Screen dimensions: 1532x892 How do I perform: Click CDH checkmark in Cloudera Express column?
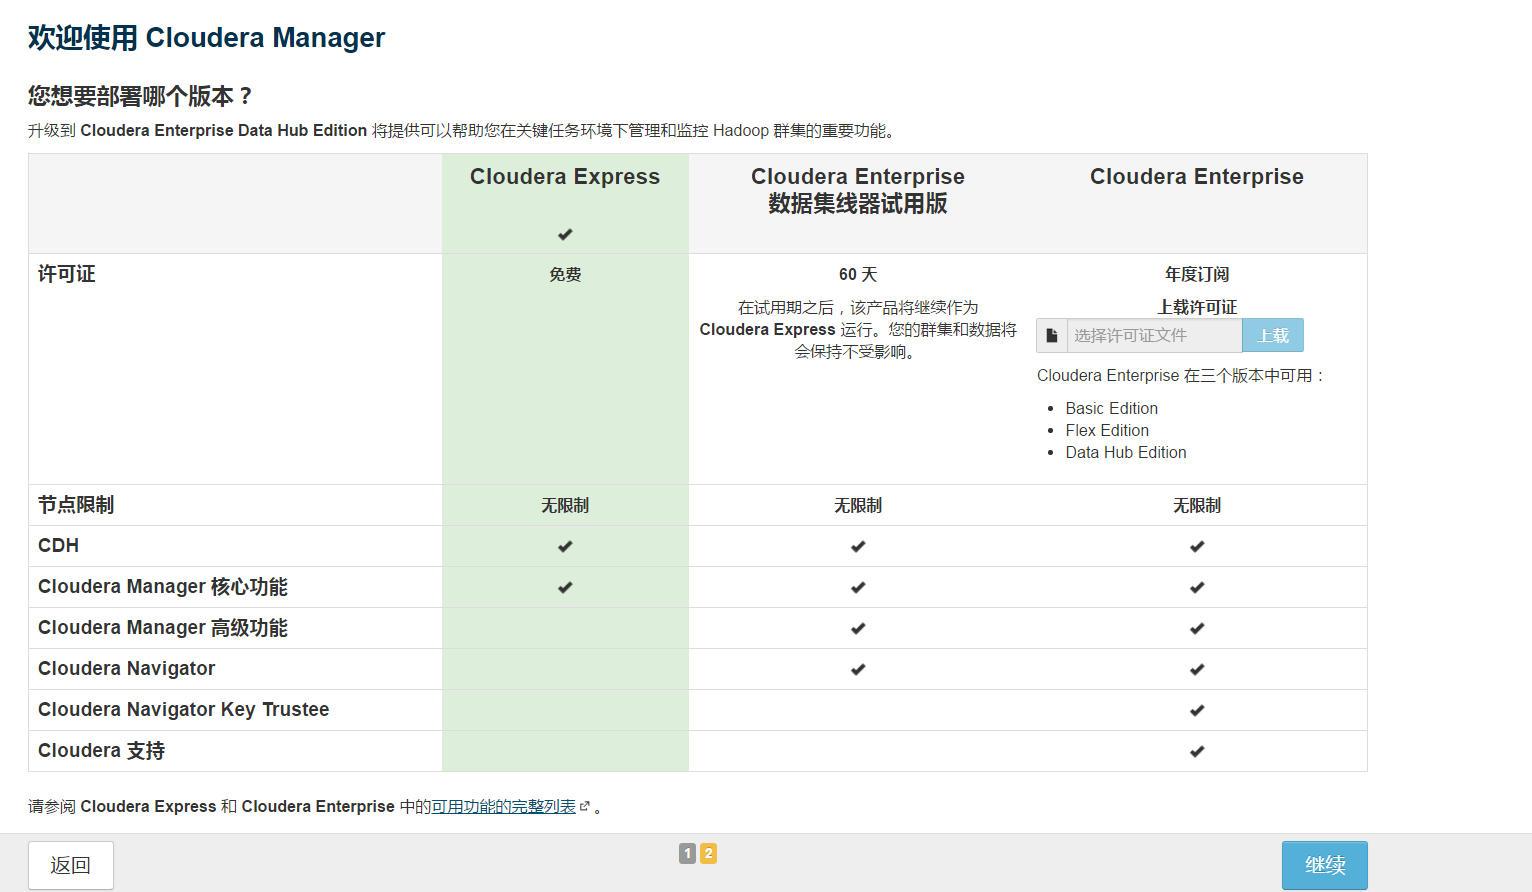565,546
